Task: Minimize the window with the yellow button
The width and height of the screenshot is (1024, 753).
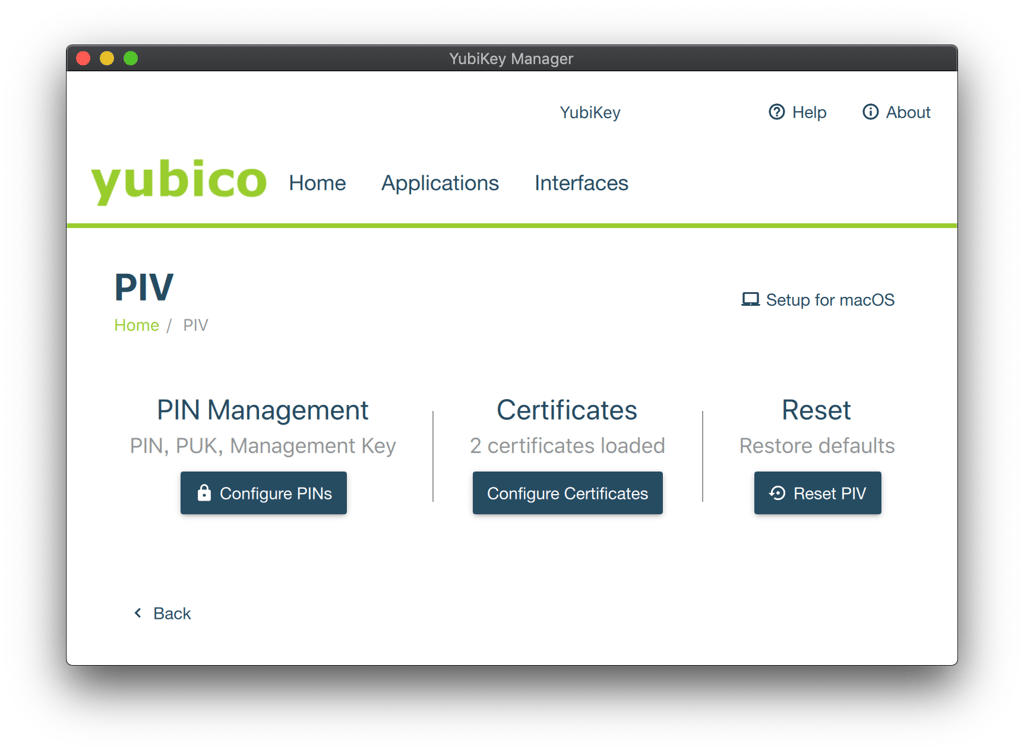Action: tap(107, 59)
